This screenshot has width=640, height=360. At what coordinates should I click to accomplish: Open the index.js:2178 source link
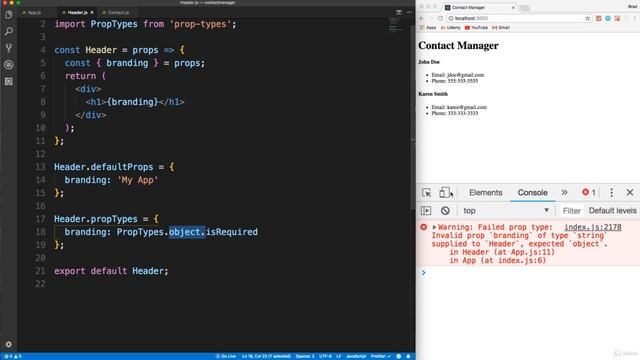[593, 227]
